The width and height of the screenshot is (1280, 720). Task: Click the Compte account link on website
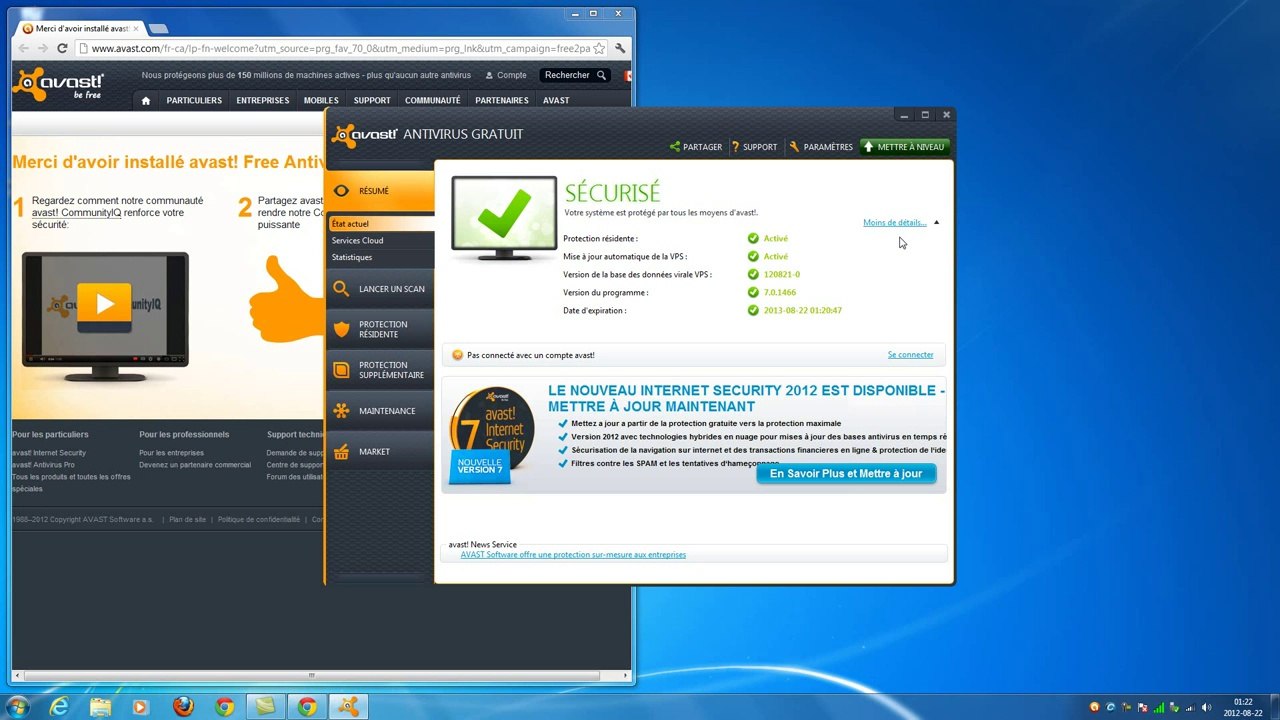pos(506,76)
